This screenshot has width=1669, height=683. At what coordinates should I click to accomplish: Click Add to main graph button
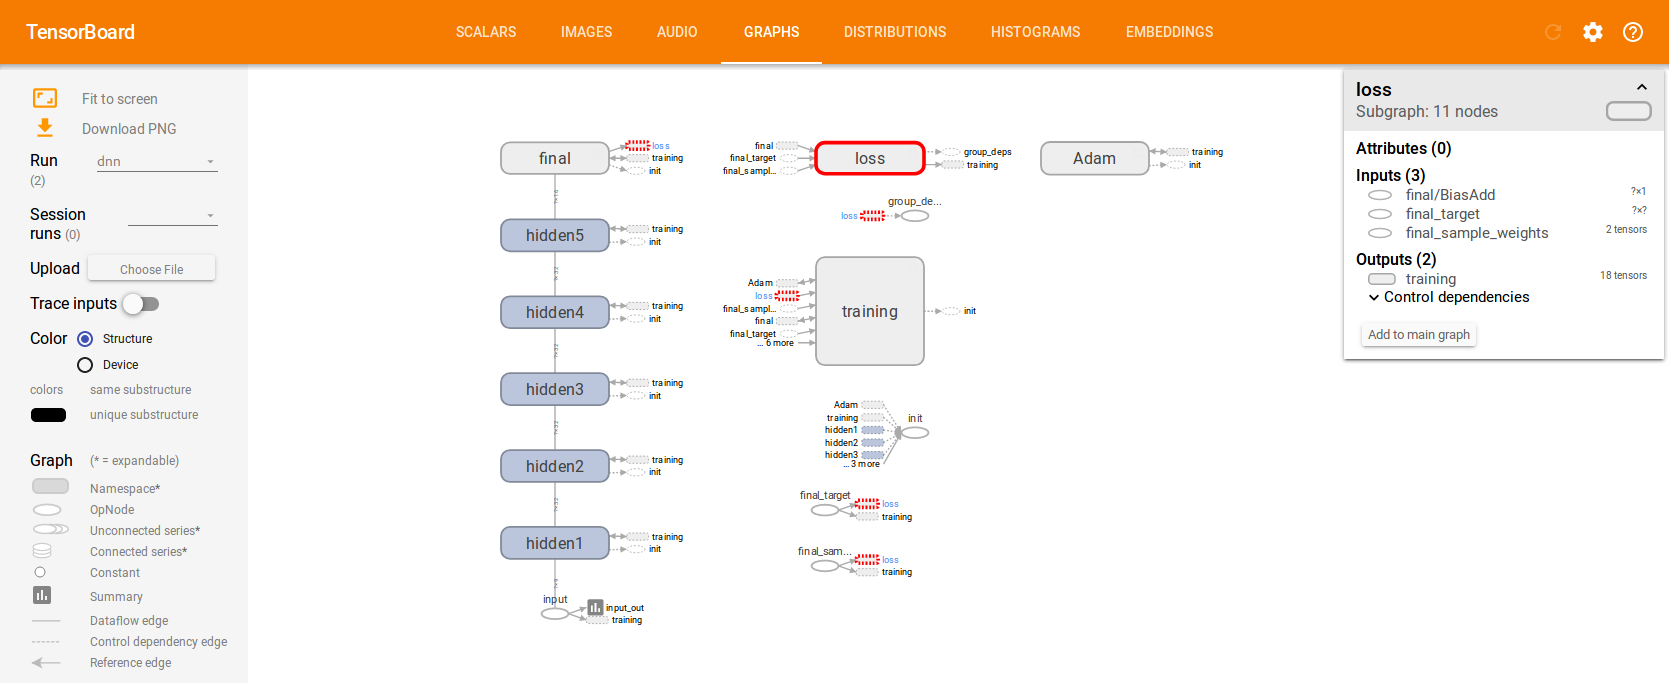pyautogui.click(x=1418, y=335)
